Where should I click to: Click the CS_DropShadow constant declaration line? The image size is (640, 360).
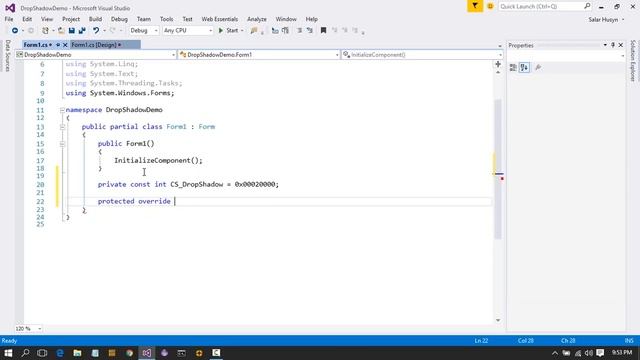188,184
